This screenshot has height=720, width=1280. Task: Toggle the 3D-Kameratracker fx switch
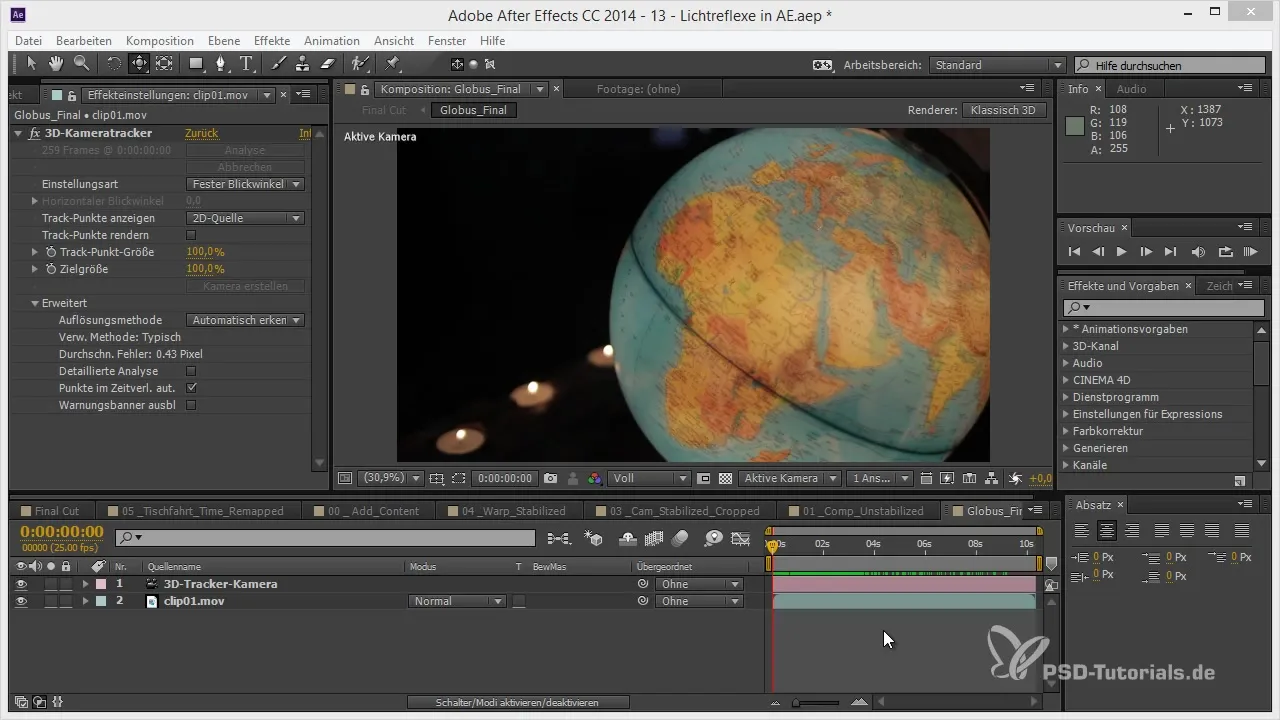click(34, 133)
